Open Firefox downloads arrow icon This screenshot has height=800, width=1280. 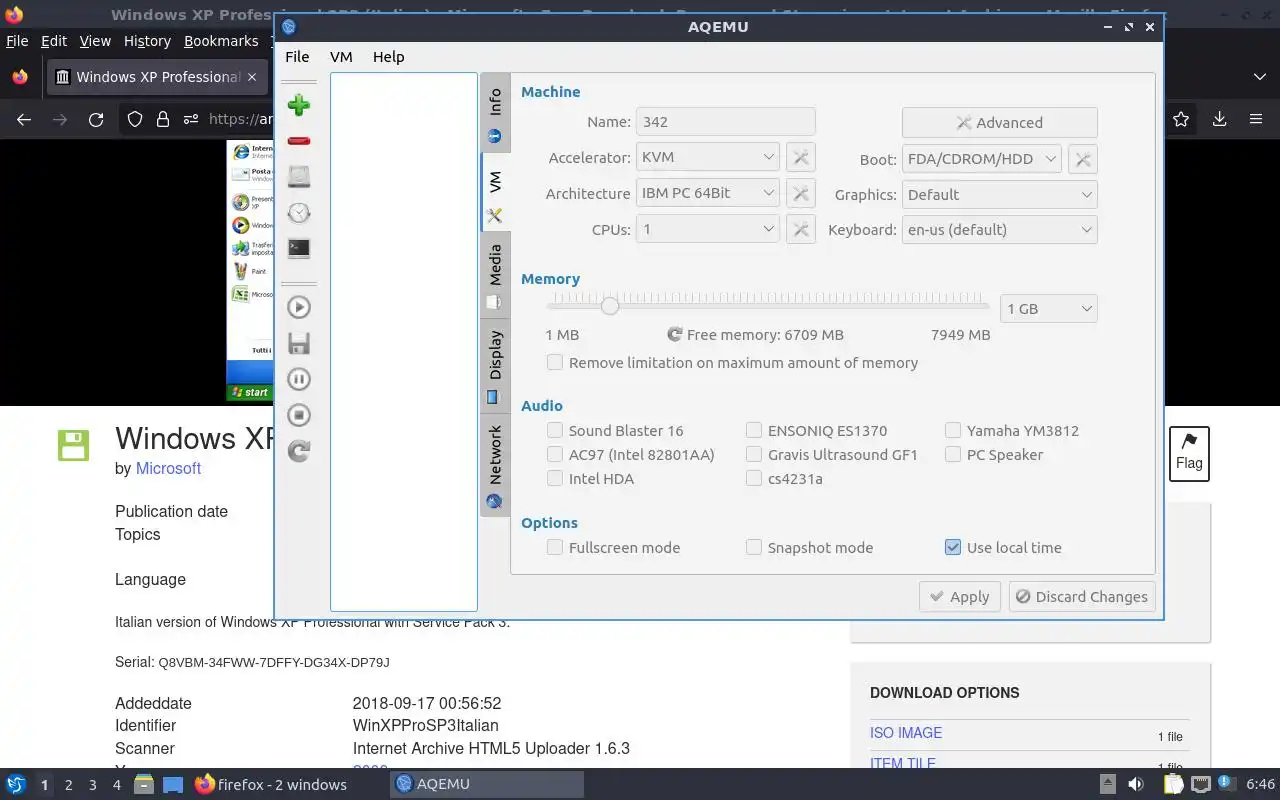[1219, 120]
